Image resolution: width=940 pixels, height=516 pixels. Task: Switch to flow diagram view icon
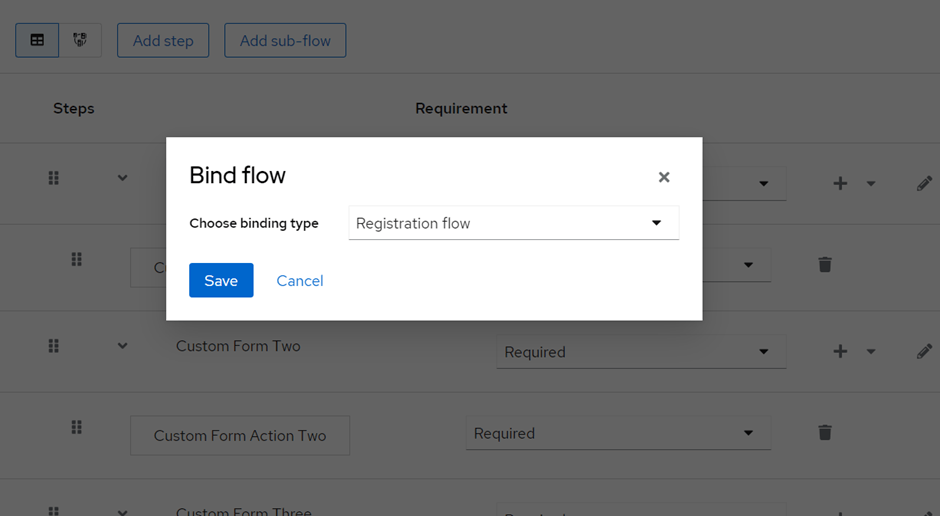click(80, 40)
